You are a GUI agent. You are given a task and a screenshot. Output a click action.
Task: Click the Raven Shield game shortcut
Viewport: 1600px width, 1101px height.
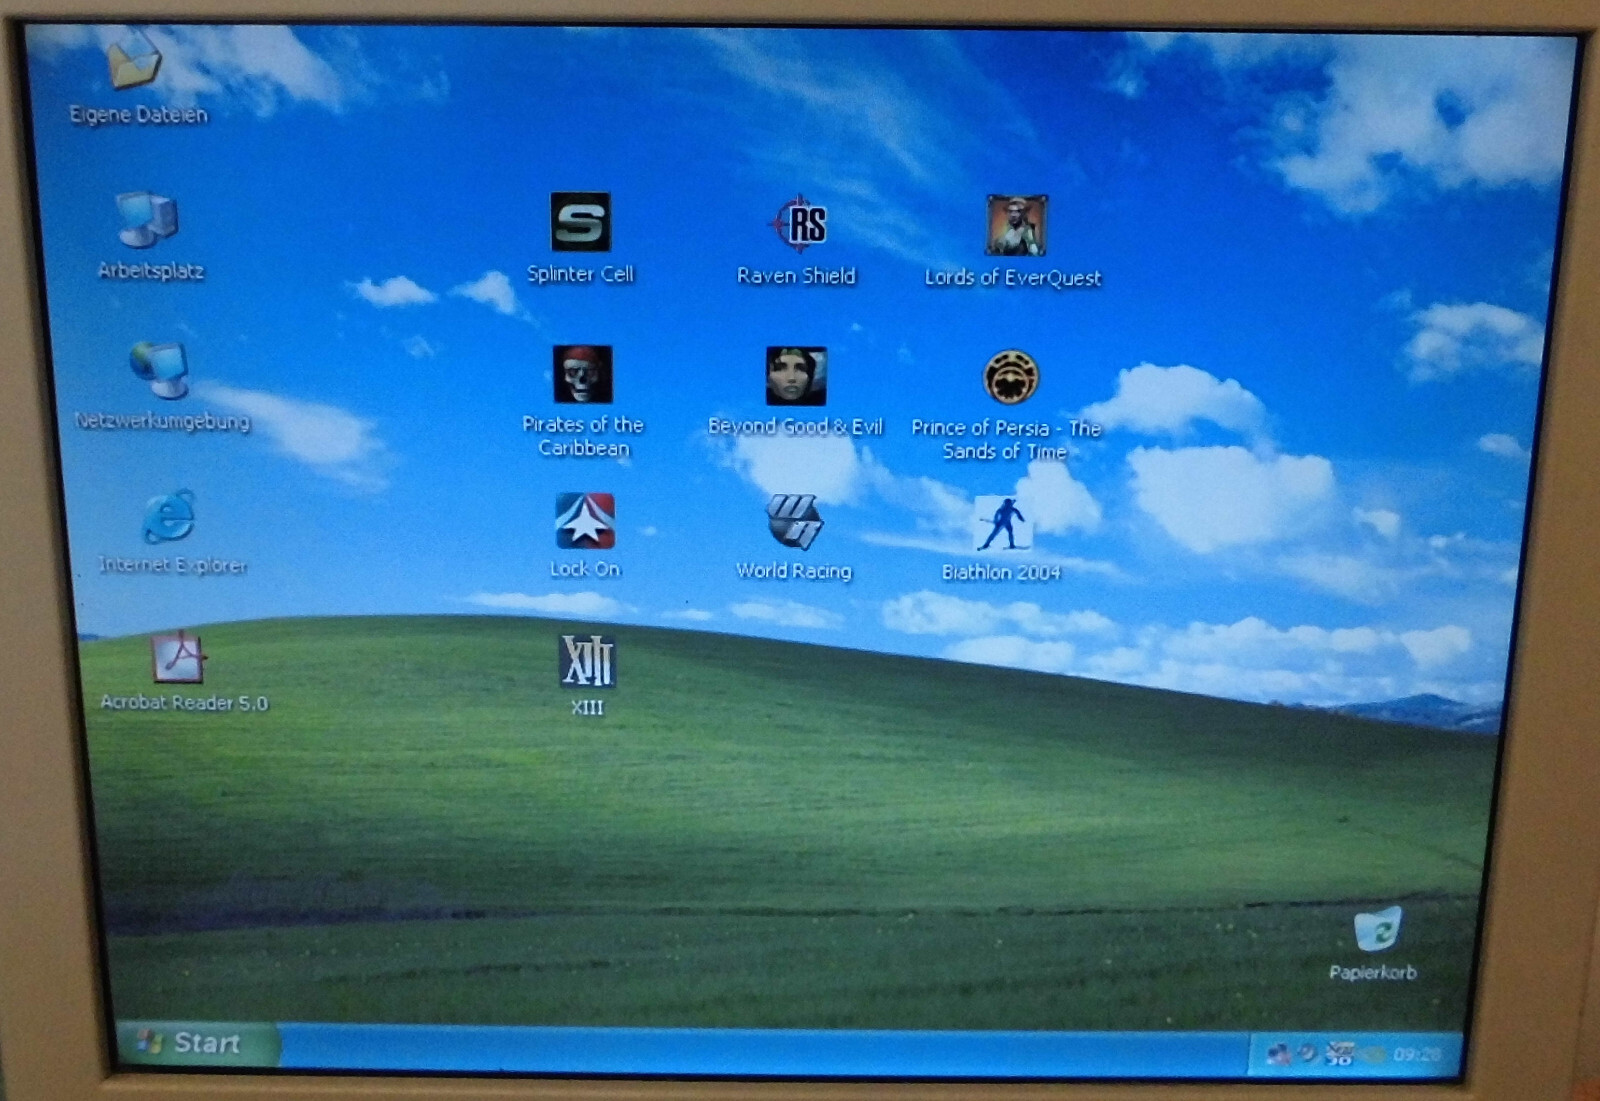(797, 224)
